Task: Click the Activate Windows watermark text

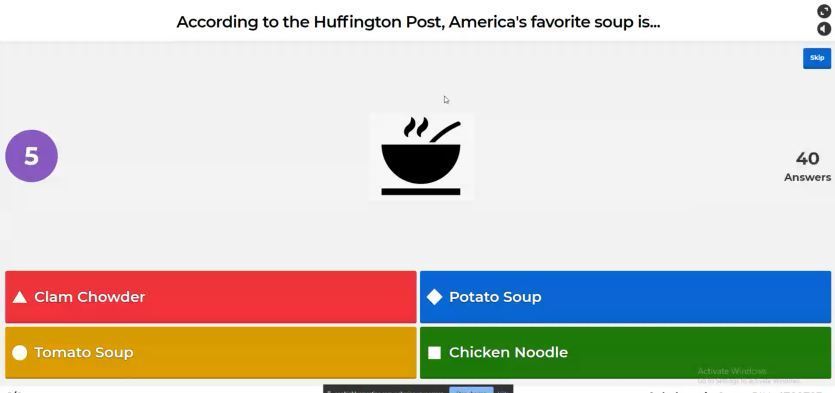Action: click(x=732, y=371)
